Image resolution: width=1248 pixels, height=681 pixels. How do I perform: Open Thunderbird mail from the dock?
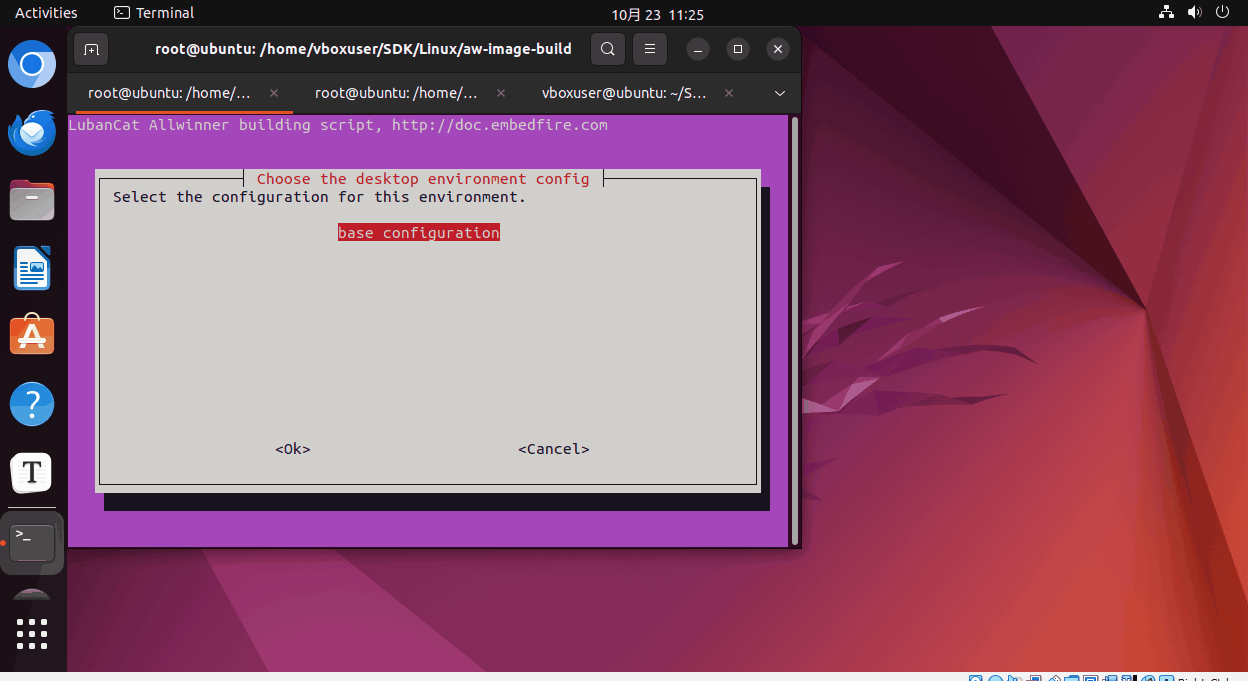32,133
